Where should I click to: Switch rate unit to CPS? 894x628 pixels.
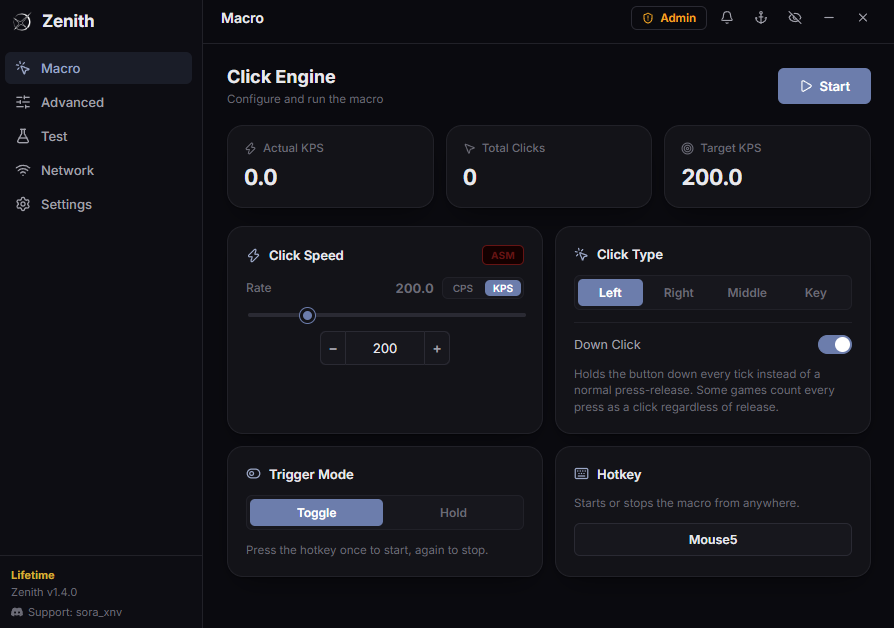click(x=463, y=288)
